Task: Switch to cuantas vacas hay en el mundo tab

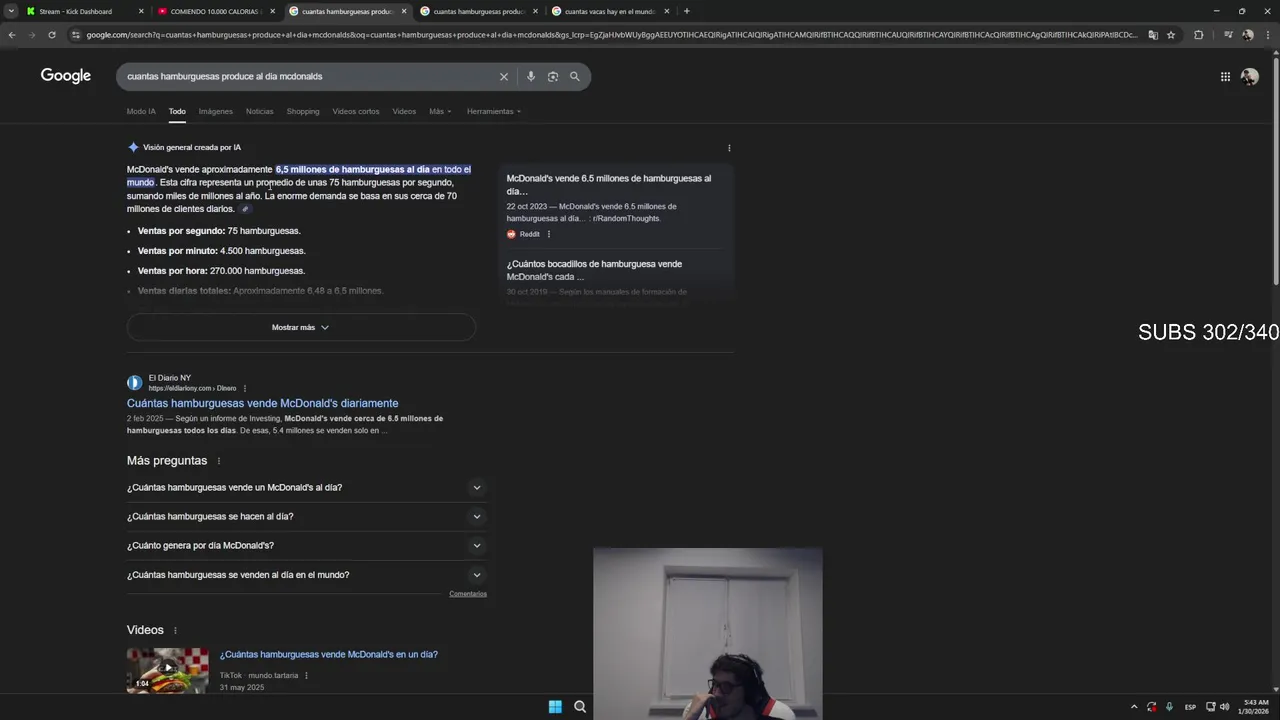Action: pos(610,11)
